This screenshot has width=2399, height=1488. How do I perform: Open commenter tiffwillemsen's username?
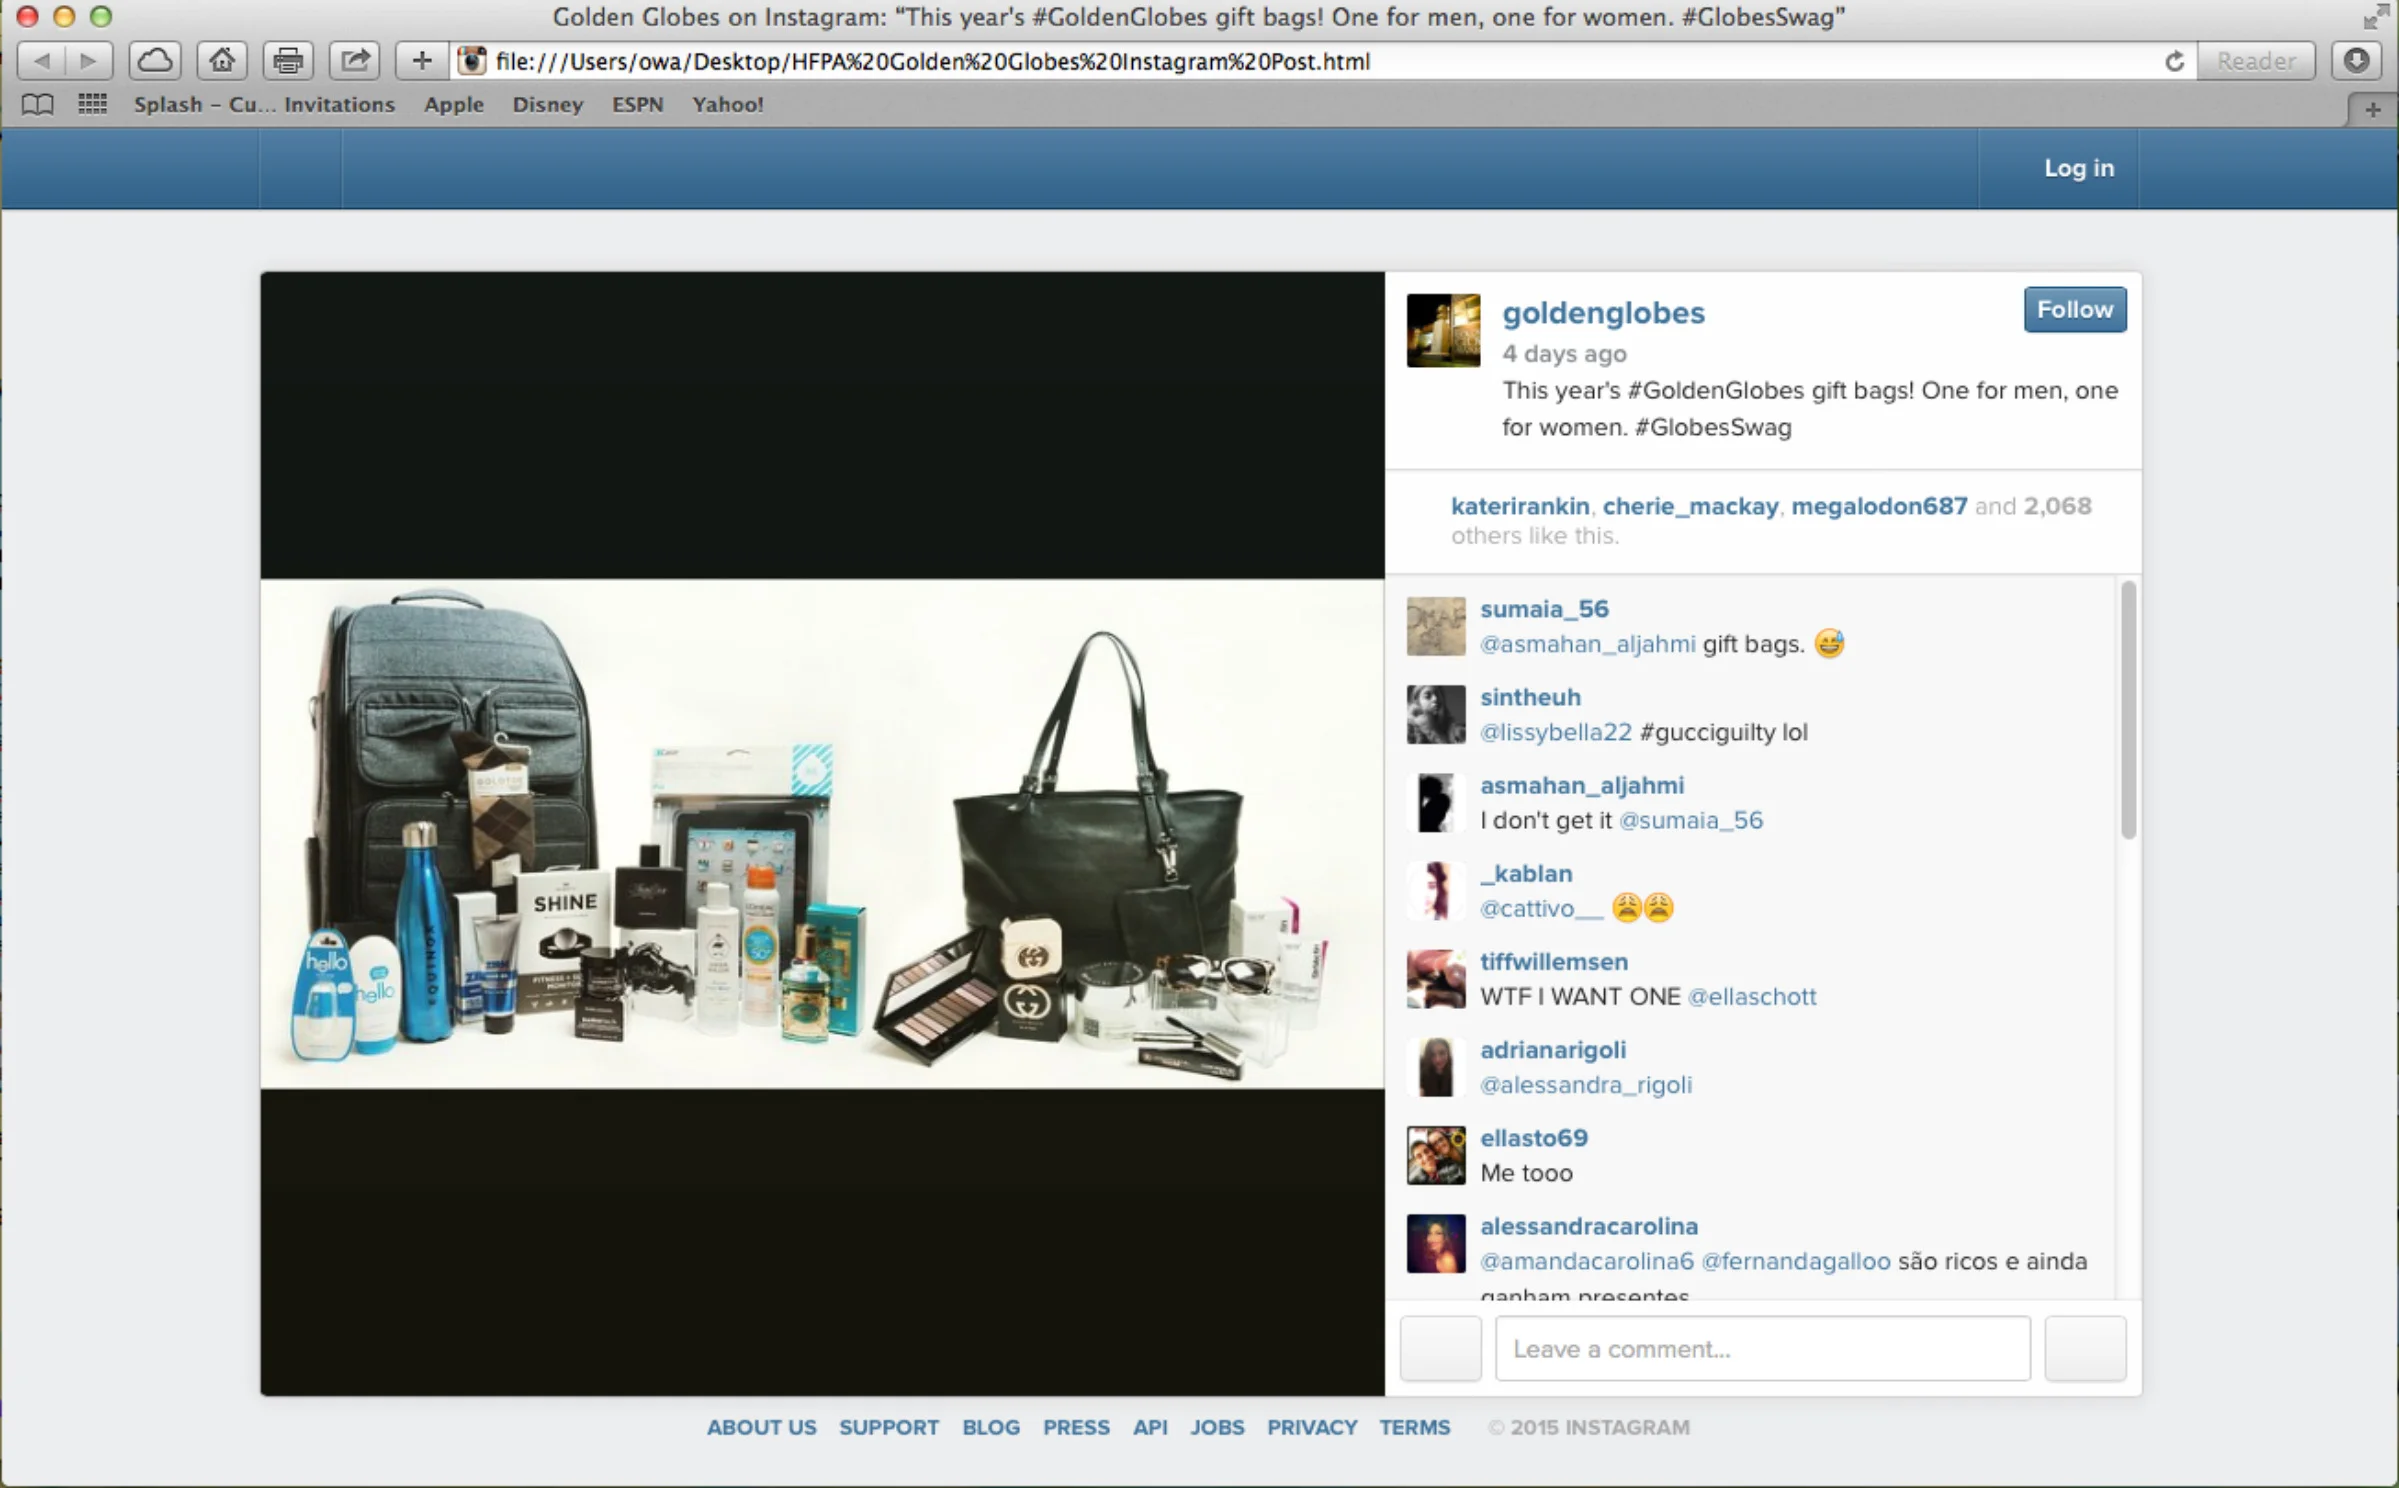coord(1554,961)
